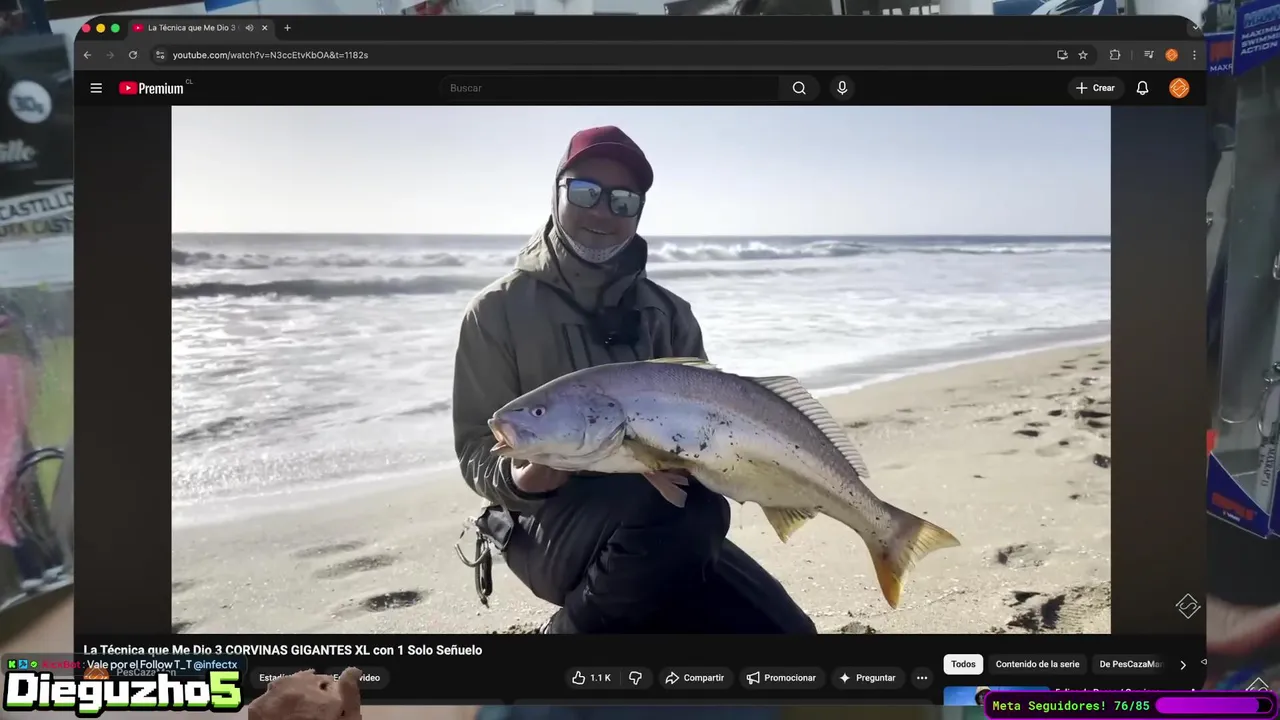Viewport: 1280px width, 720px height.
Task: Click the Preguntar AI button
Action: tap(867, 678)
